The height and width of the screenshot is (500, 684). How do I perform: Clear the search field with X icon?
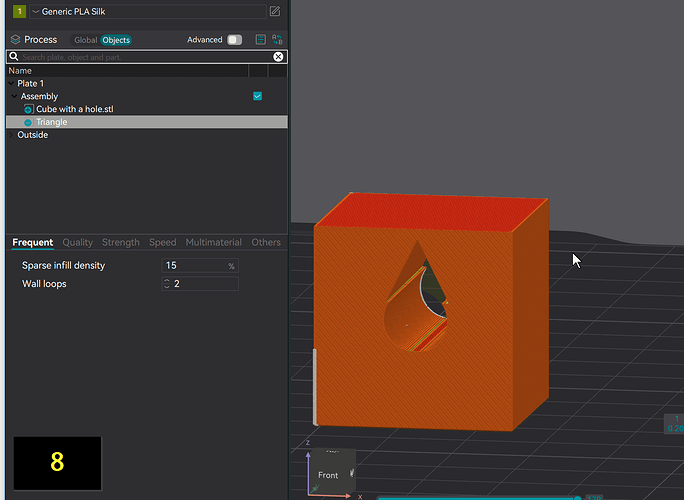coord(278,57)
